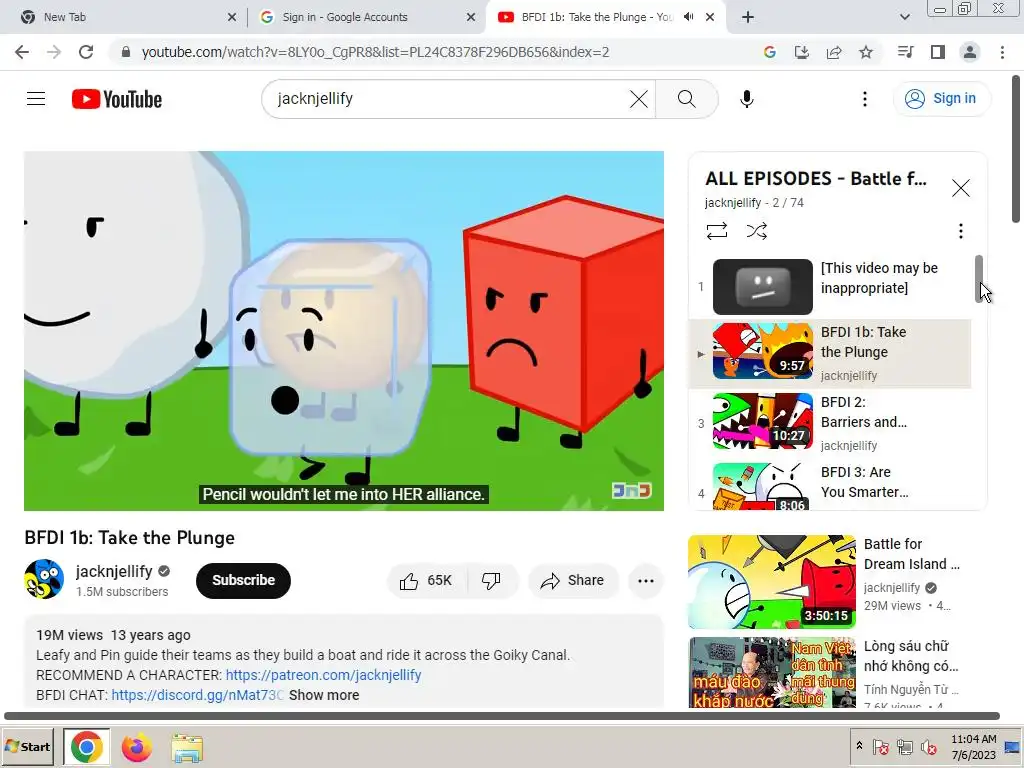Reload the page
The width and height of the screenshot is (1024, 768).
point(86,52)
